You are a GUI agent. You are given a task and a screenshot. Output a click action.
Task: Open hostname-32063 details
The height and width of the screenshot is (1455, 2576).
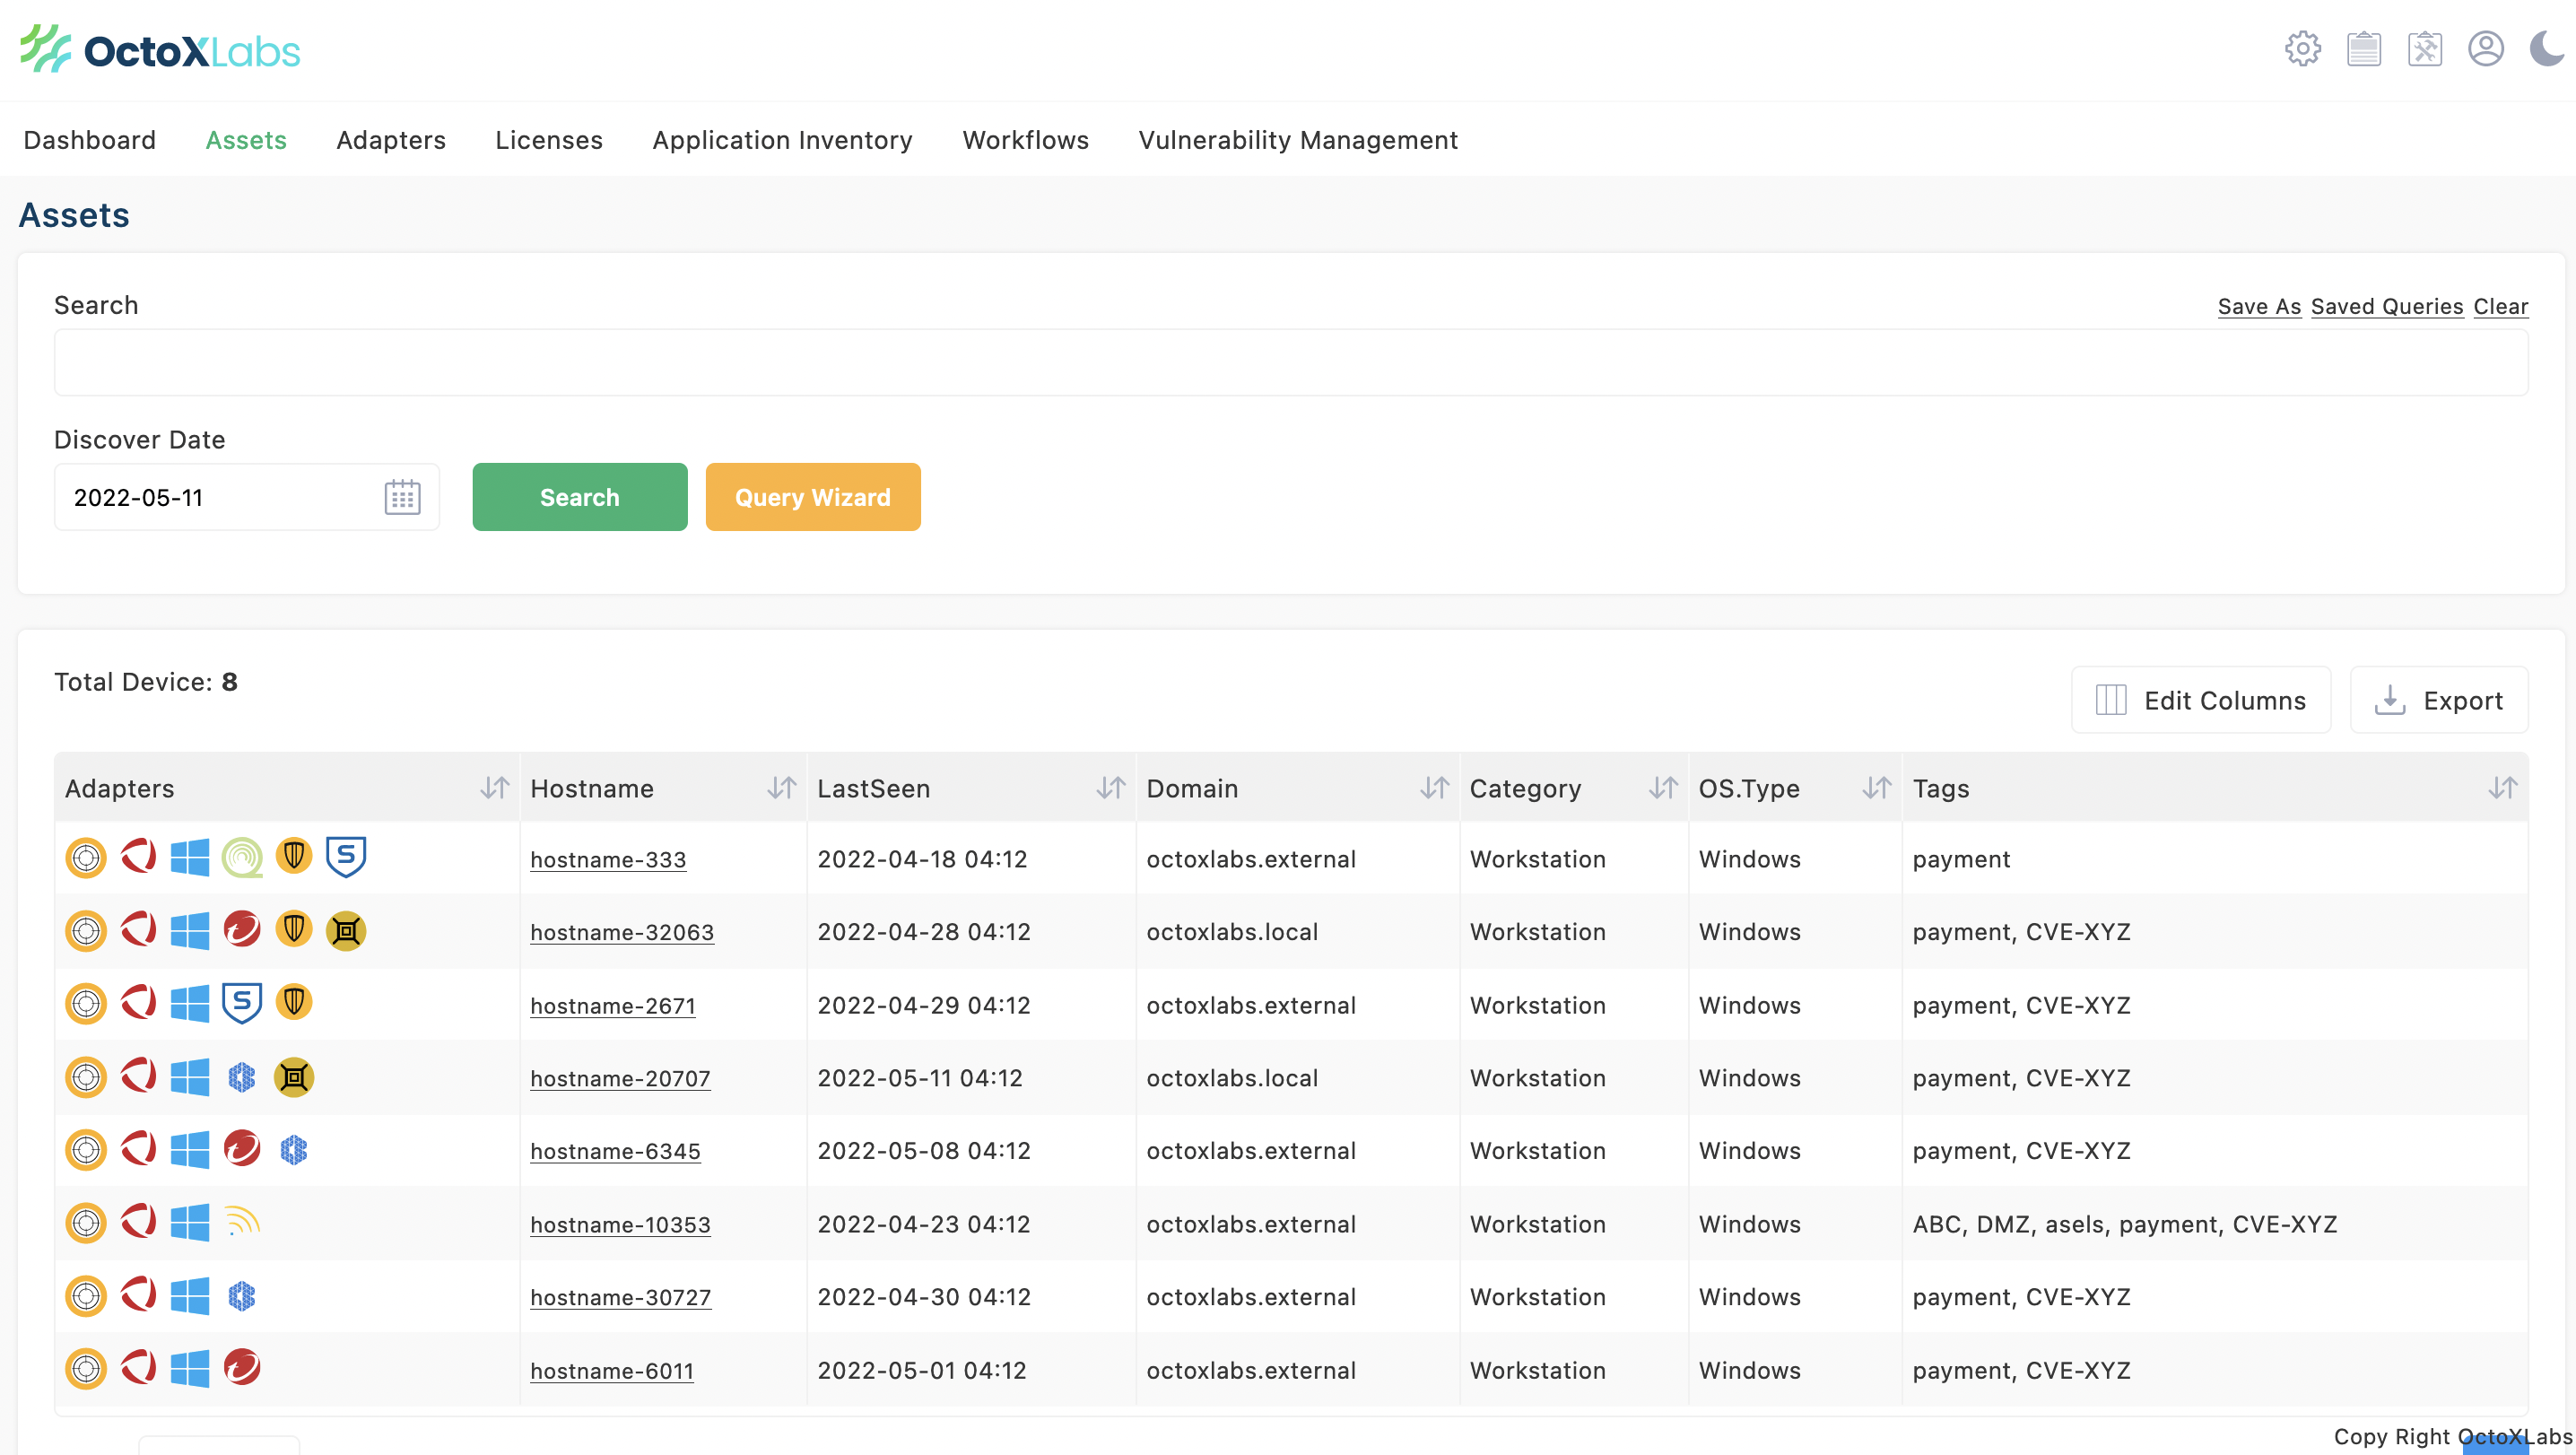622,932
